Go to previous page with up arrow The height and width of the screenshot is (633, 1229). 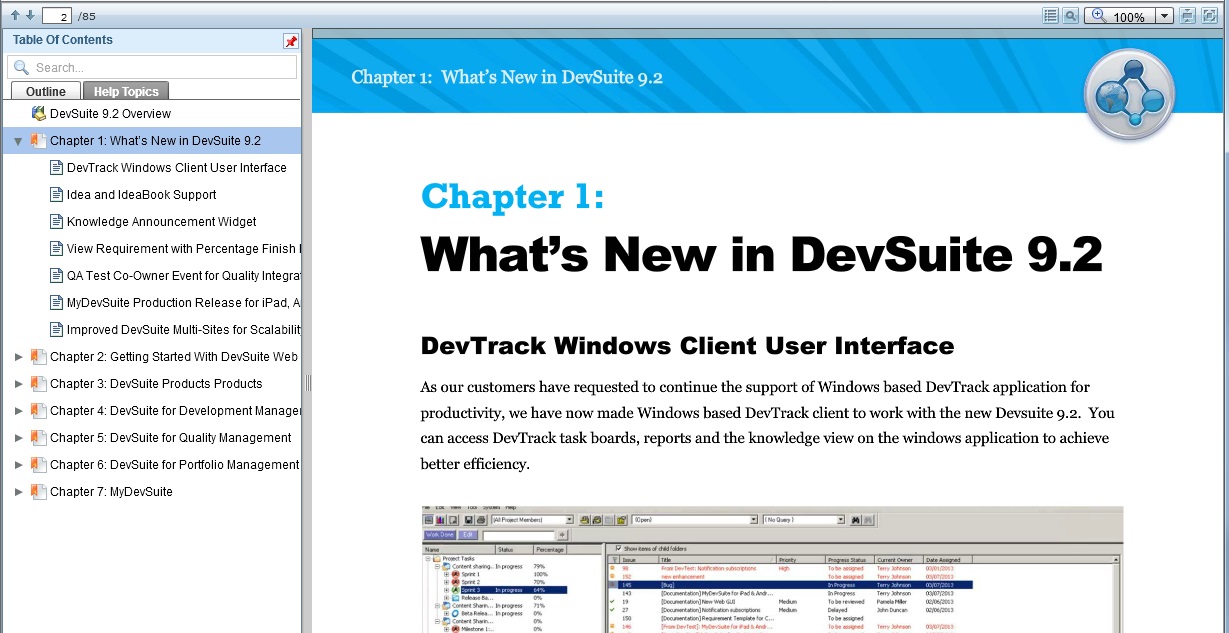point(15,15)
